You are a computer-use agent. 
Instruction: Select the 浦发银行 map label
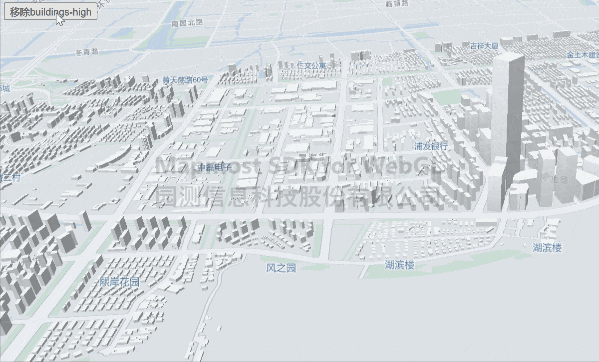point(431,146)
